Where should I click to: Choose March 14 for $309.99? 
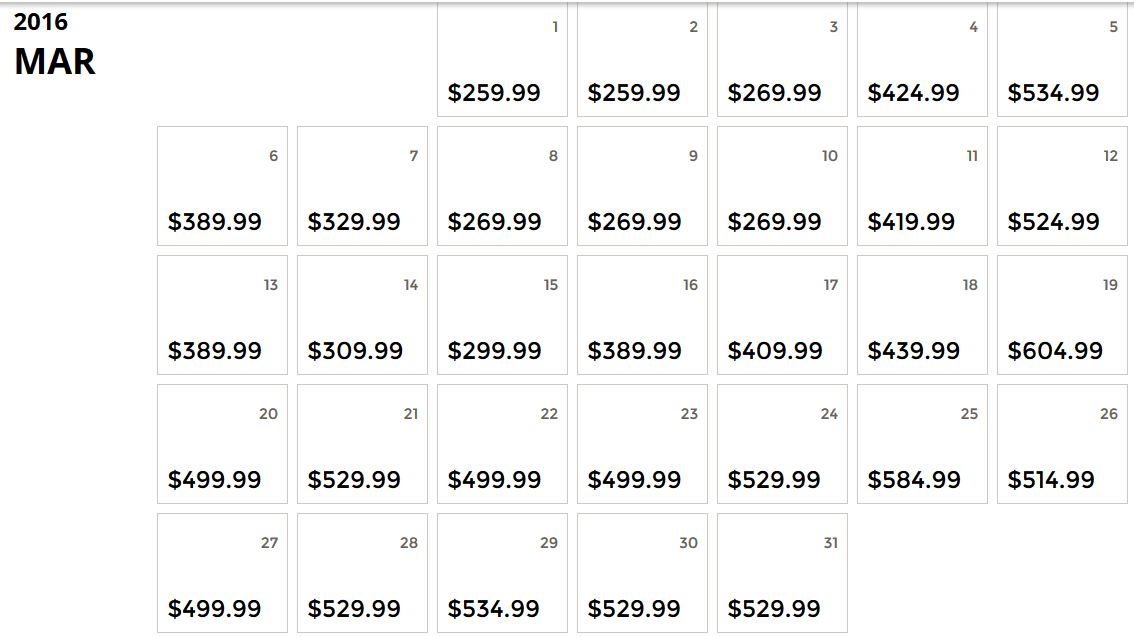click(x=362, y=315)
